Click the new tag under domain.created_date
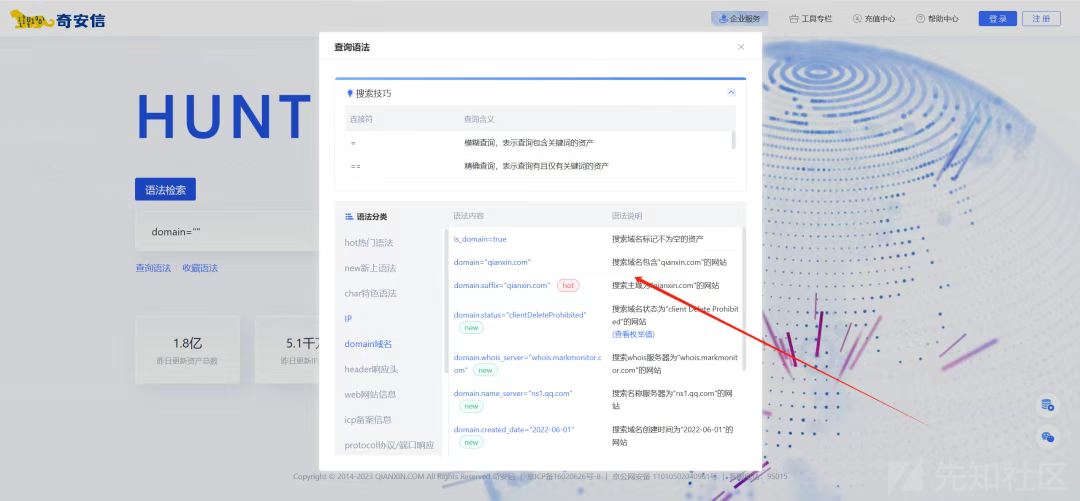Viewport: 1080px width, 501px height. (471, 442)
